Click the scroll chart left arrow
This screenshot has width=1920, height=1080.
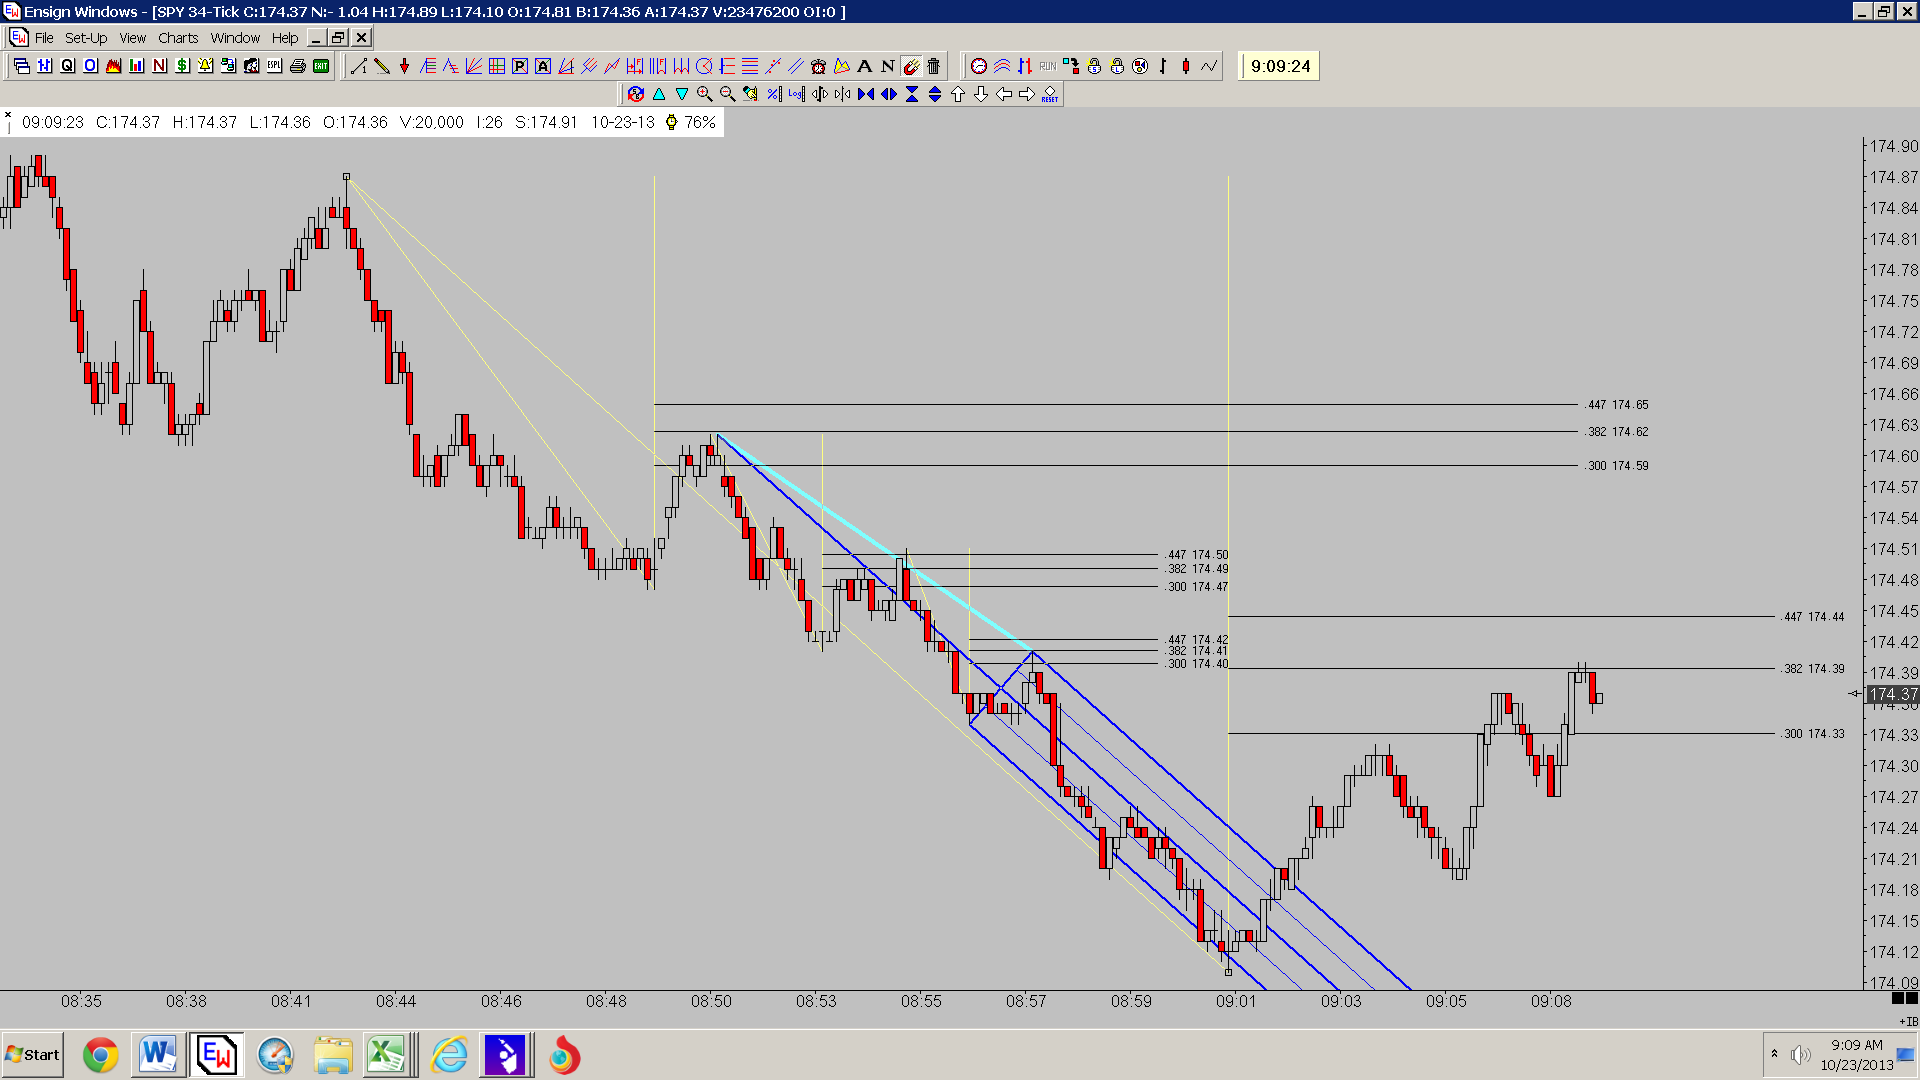click(x=1004, y=94)
